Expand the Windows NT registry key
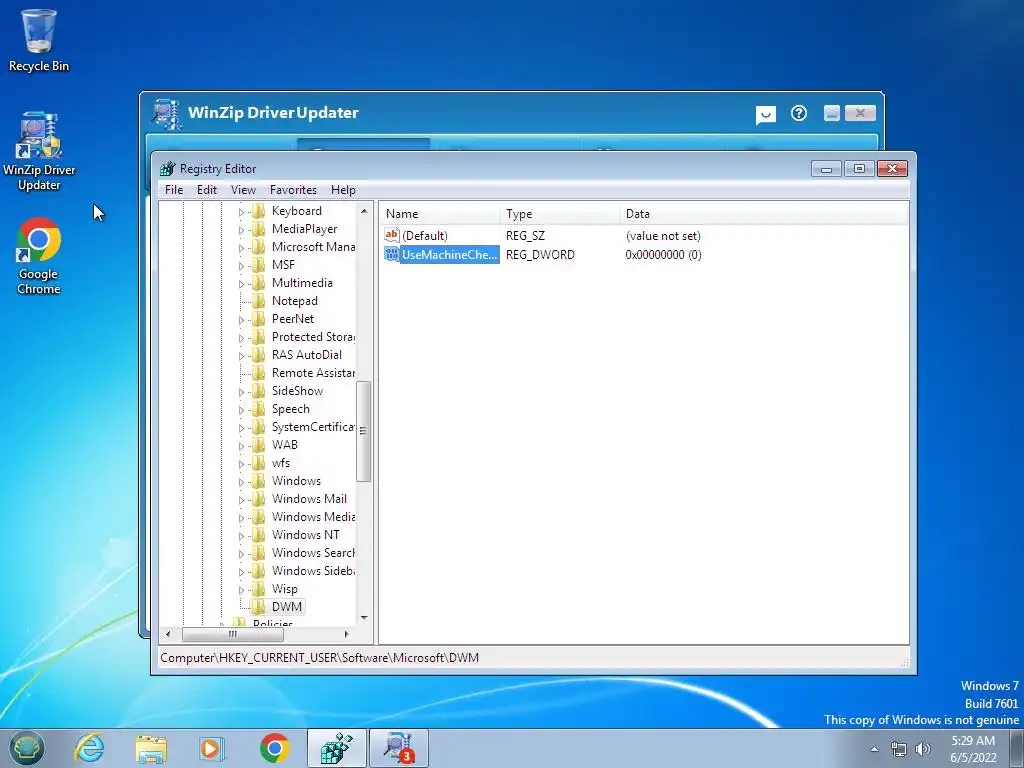This screenshot has height=768, width=1024. tap(241, 536)
